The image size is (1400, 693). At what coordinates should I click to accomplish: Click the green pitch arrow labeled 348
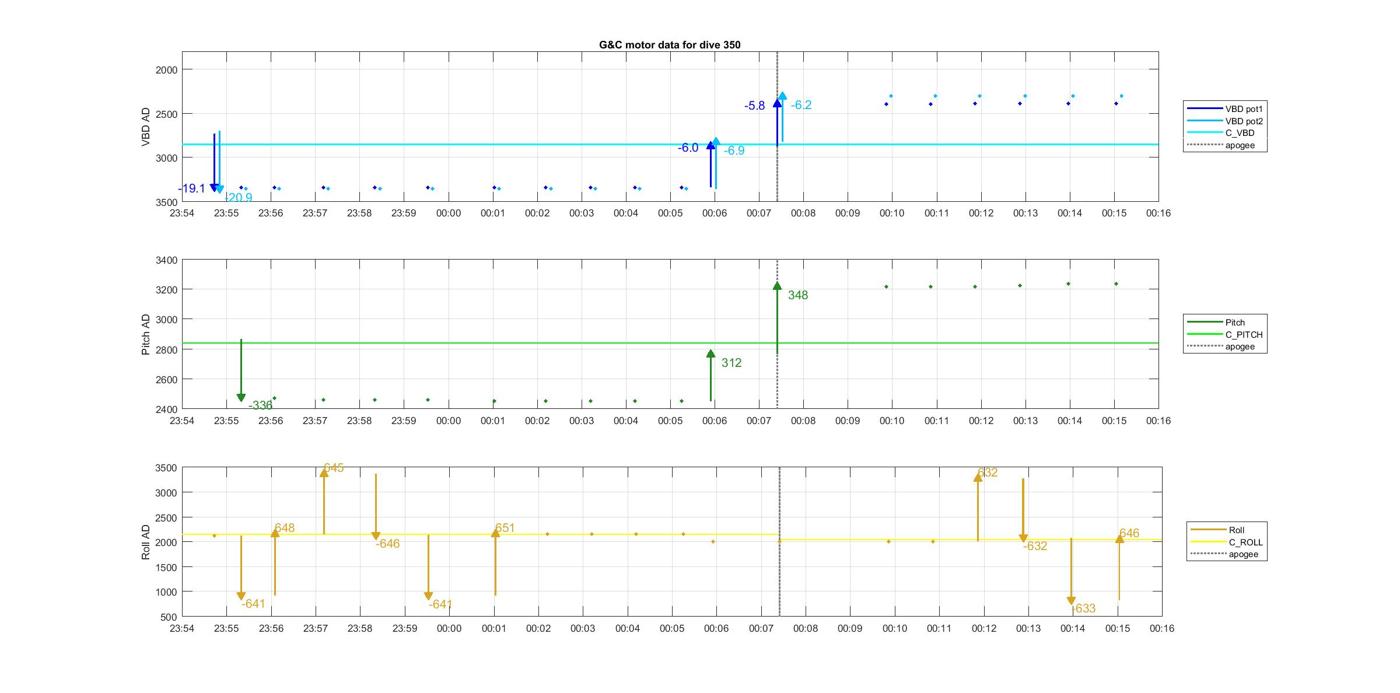pos(777,318)
